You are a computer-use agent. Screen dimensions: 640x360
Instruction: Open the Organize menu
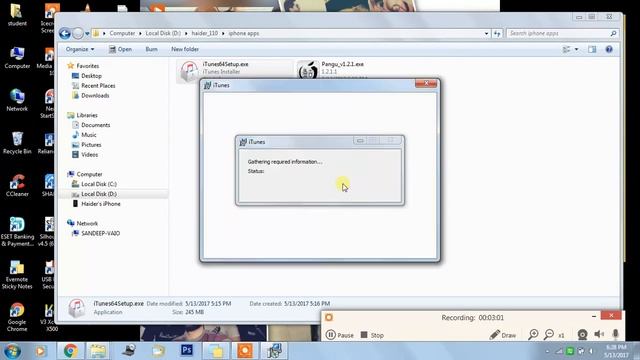(80, 49)
